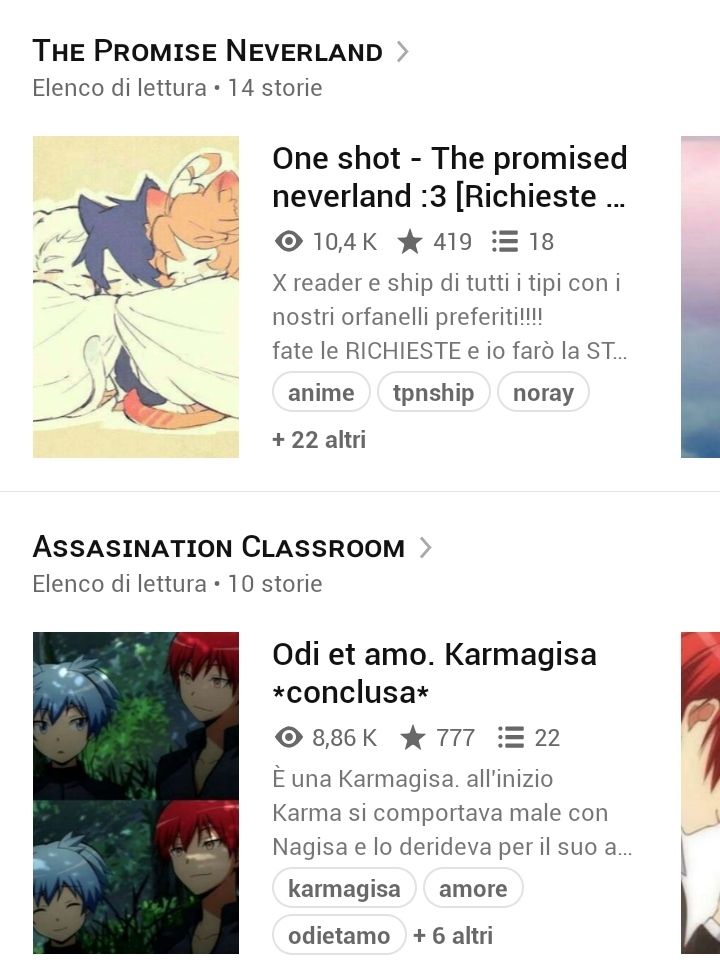Select the tpnship tag
Image resolution: width=720 pixels, height=979 pixels.
(433, 392)
